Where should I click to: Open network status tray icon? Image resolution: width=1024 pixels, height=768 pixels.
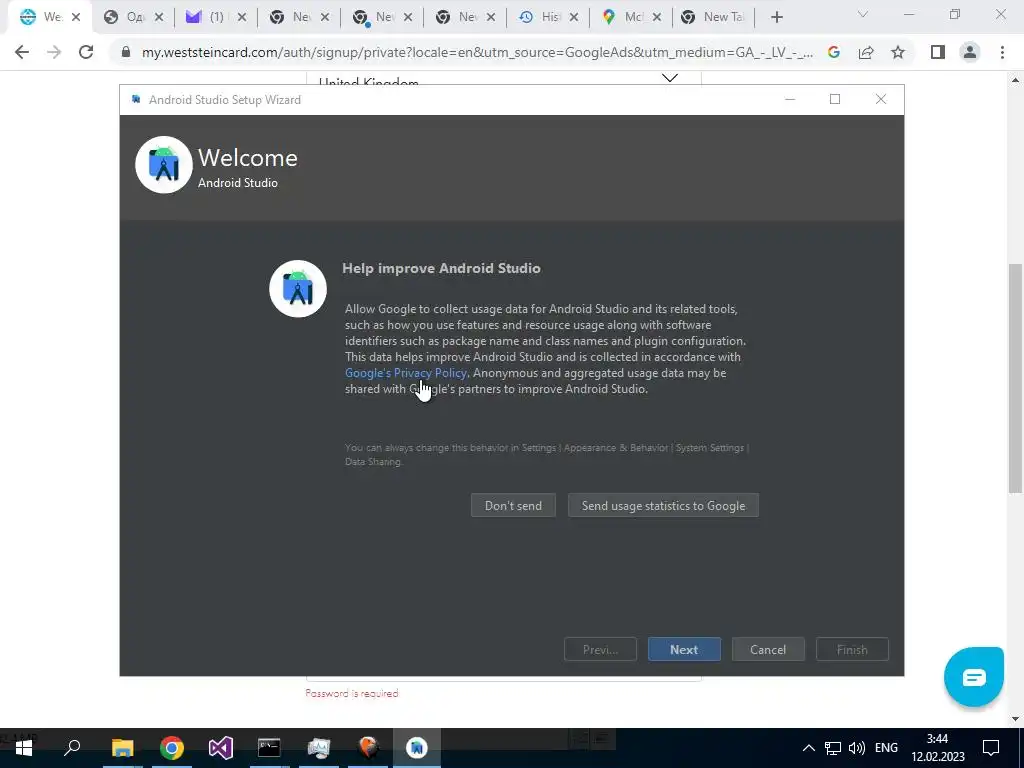click(x=833, y=748)
